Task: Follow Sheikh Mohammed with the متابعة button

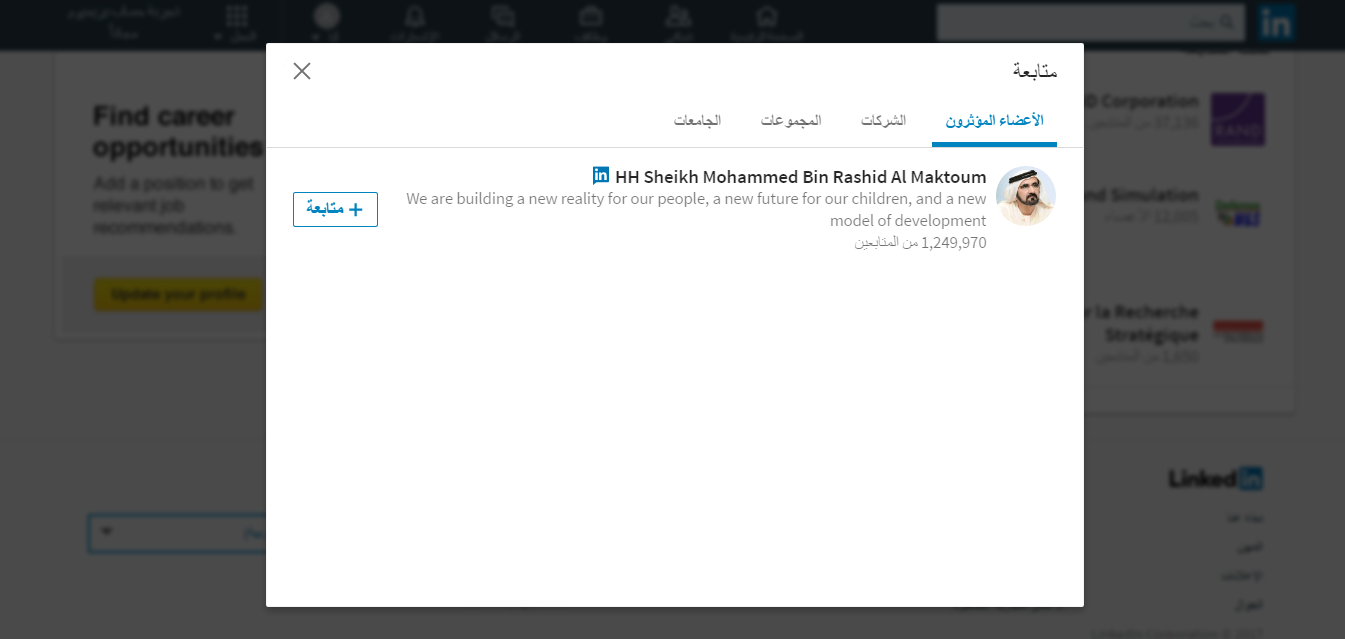Action: click(x=335, y=209)
